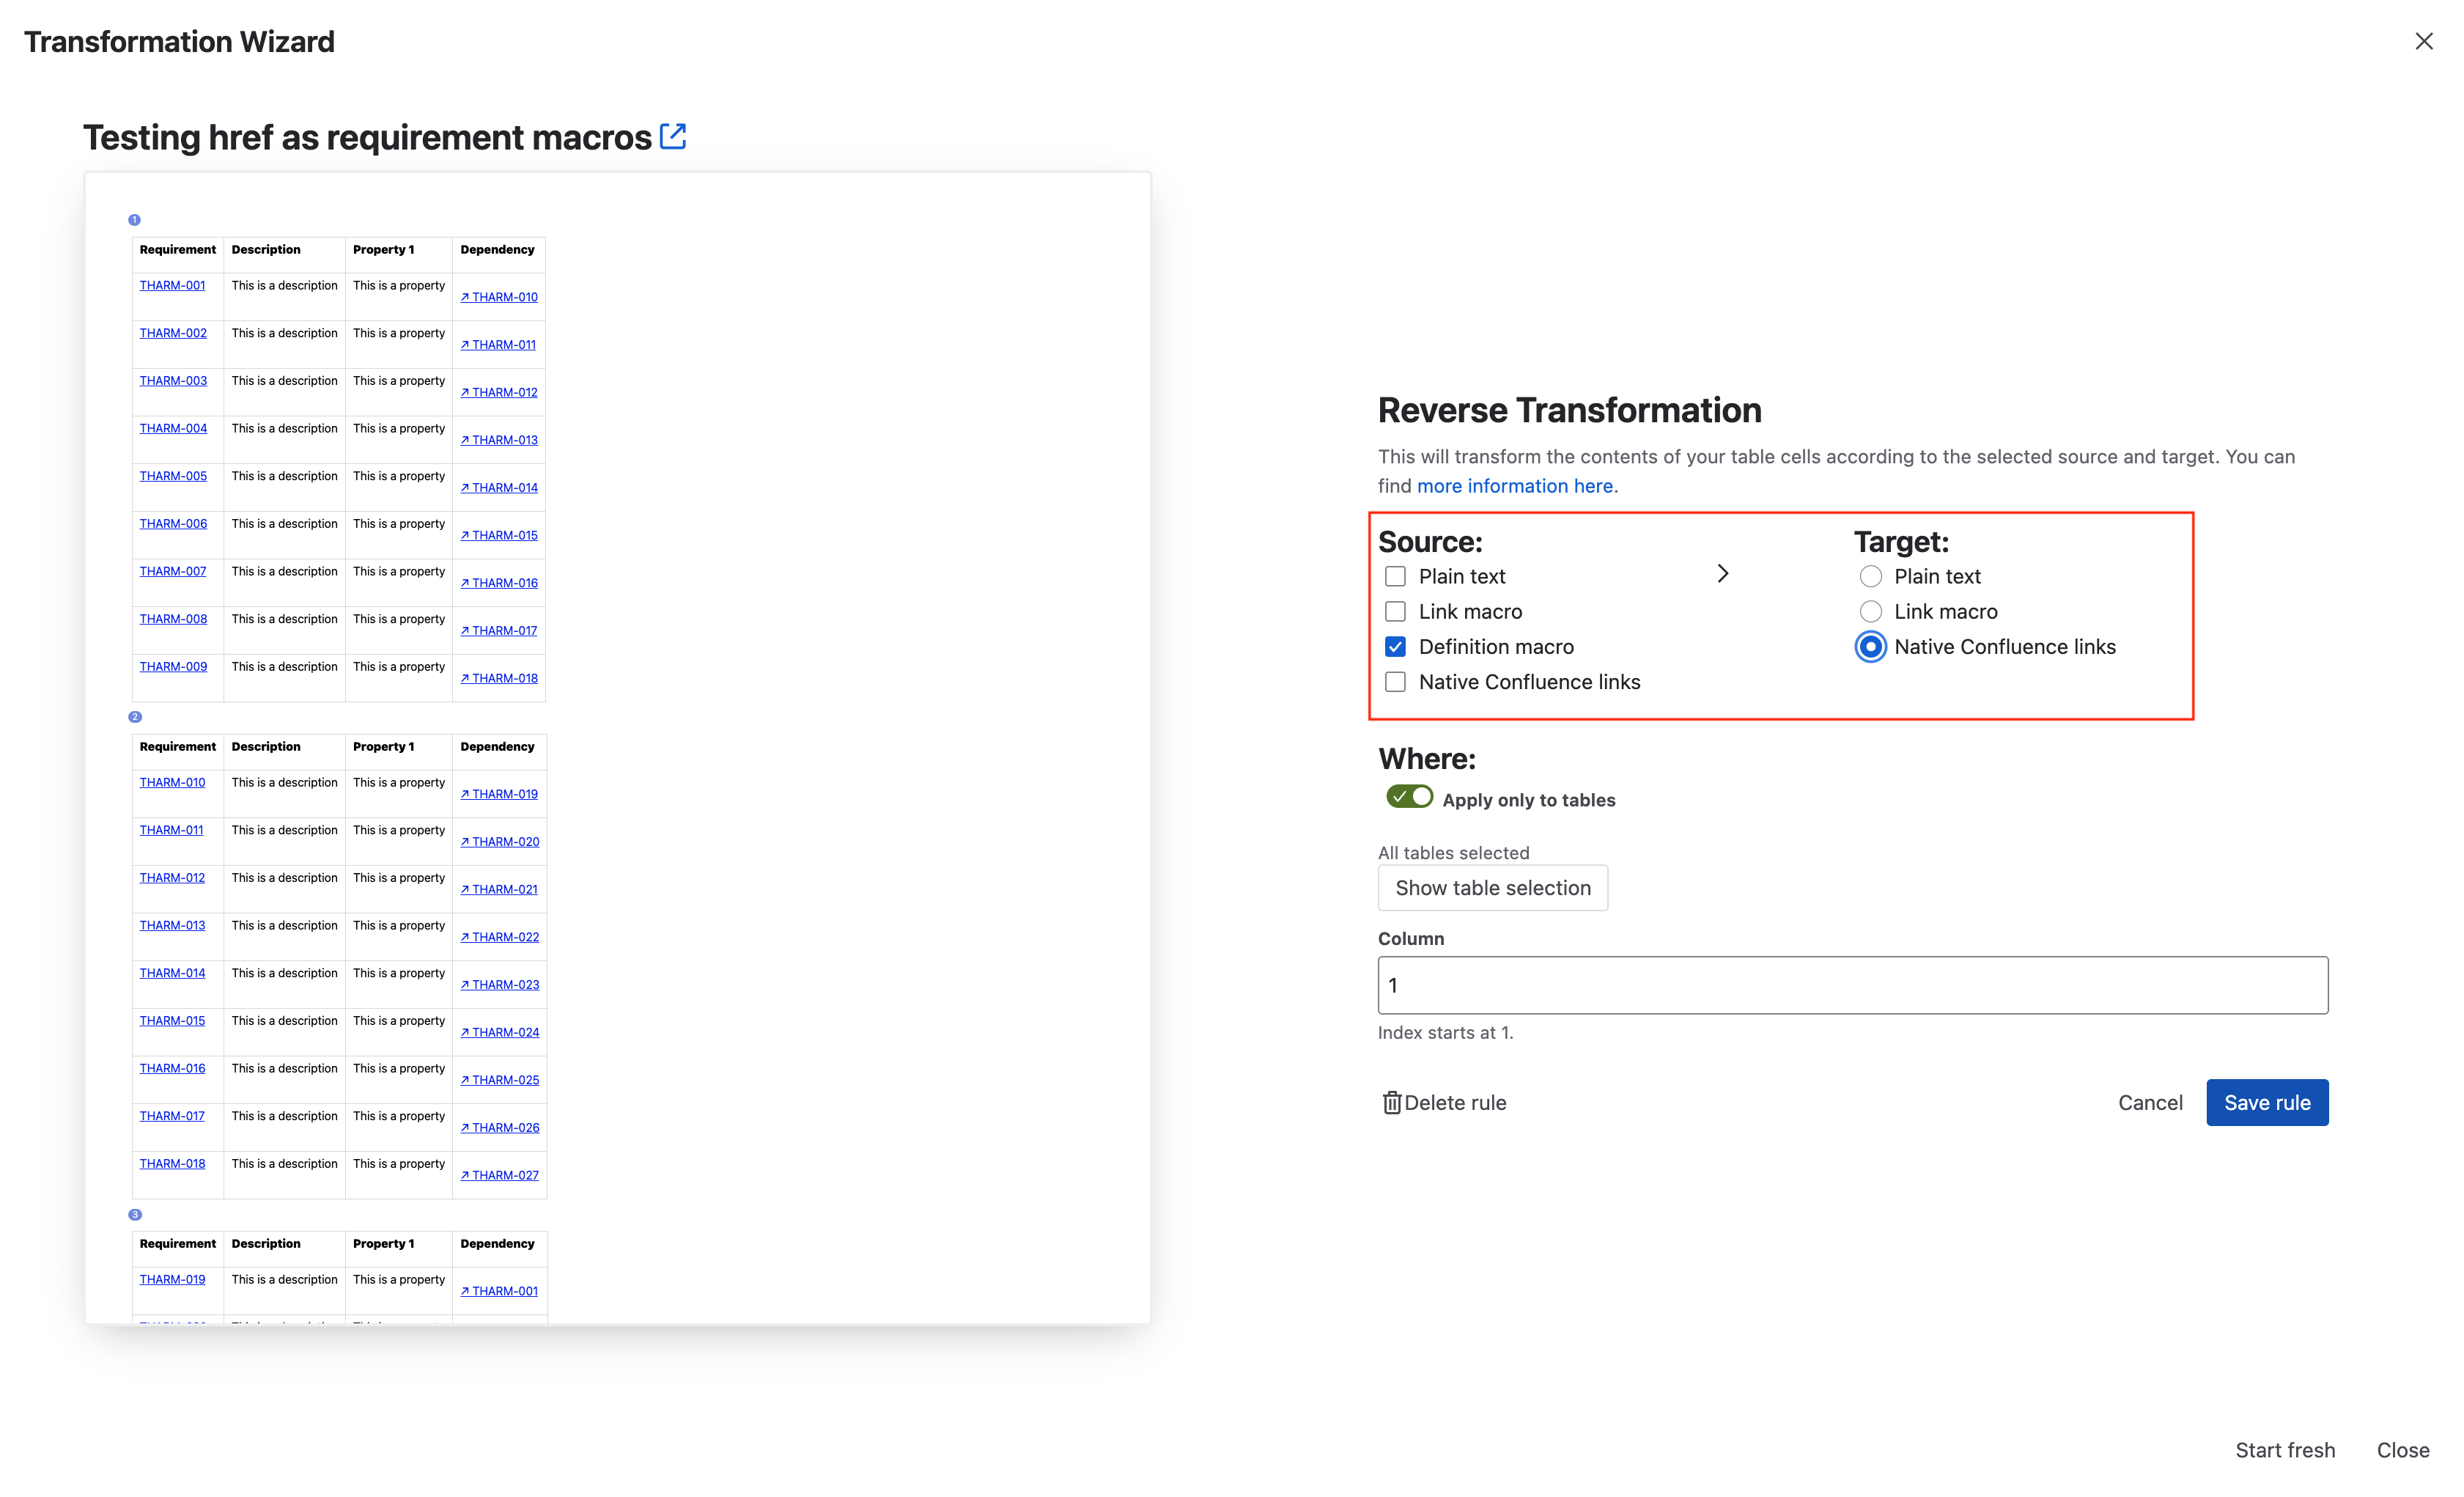
Task: Select Link macro as the Target
Action: coord(1871,611)
